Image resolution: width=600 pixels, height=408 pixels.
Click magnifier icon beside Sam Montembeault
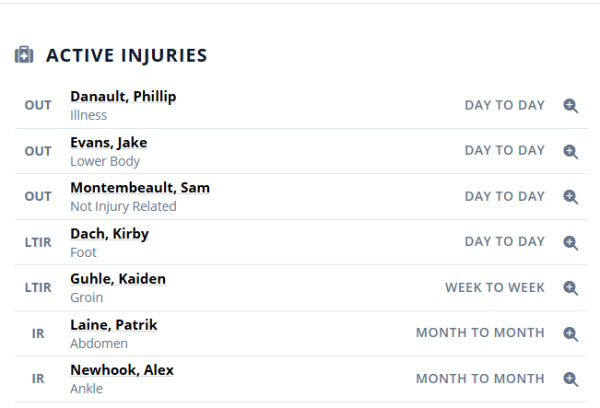(571, 197)
